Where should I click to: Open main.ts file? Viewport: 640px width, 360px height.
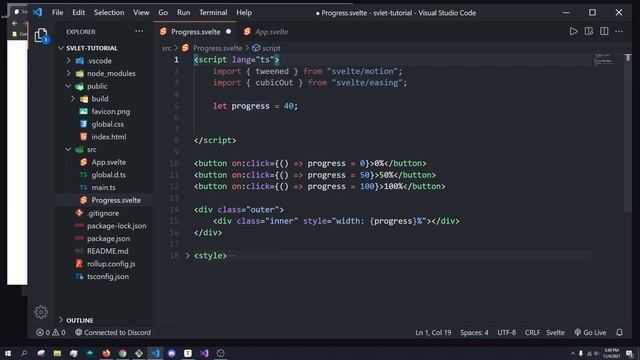[x=103, y=187]
